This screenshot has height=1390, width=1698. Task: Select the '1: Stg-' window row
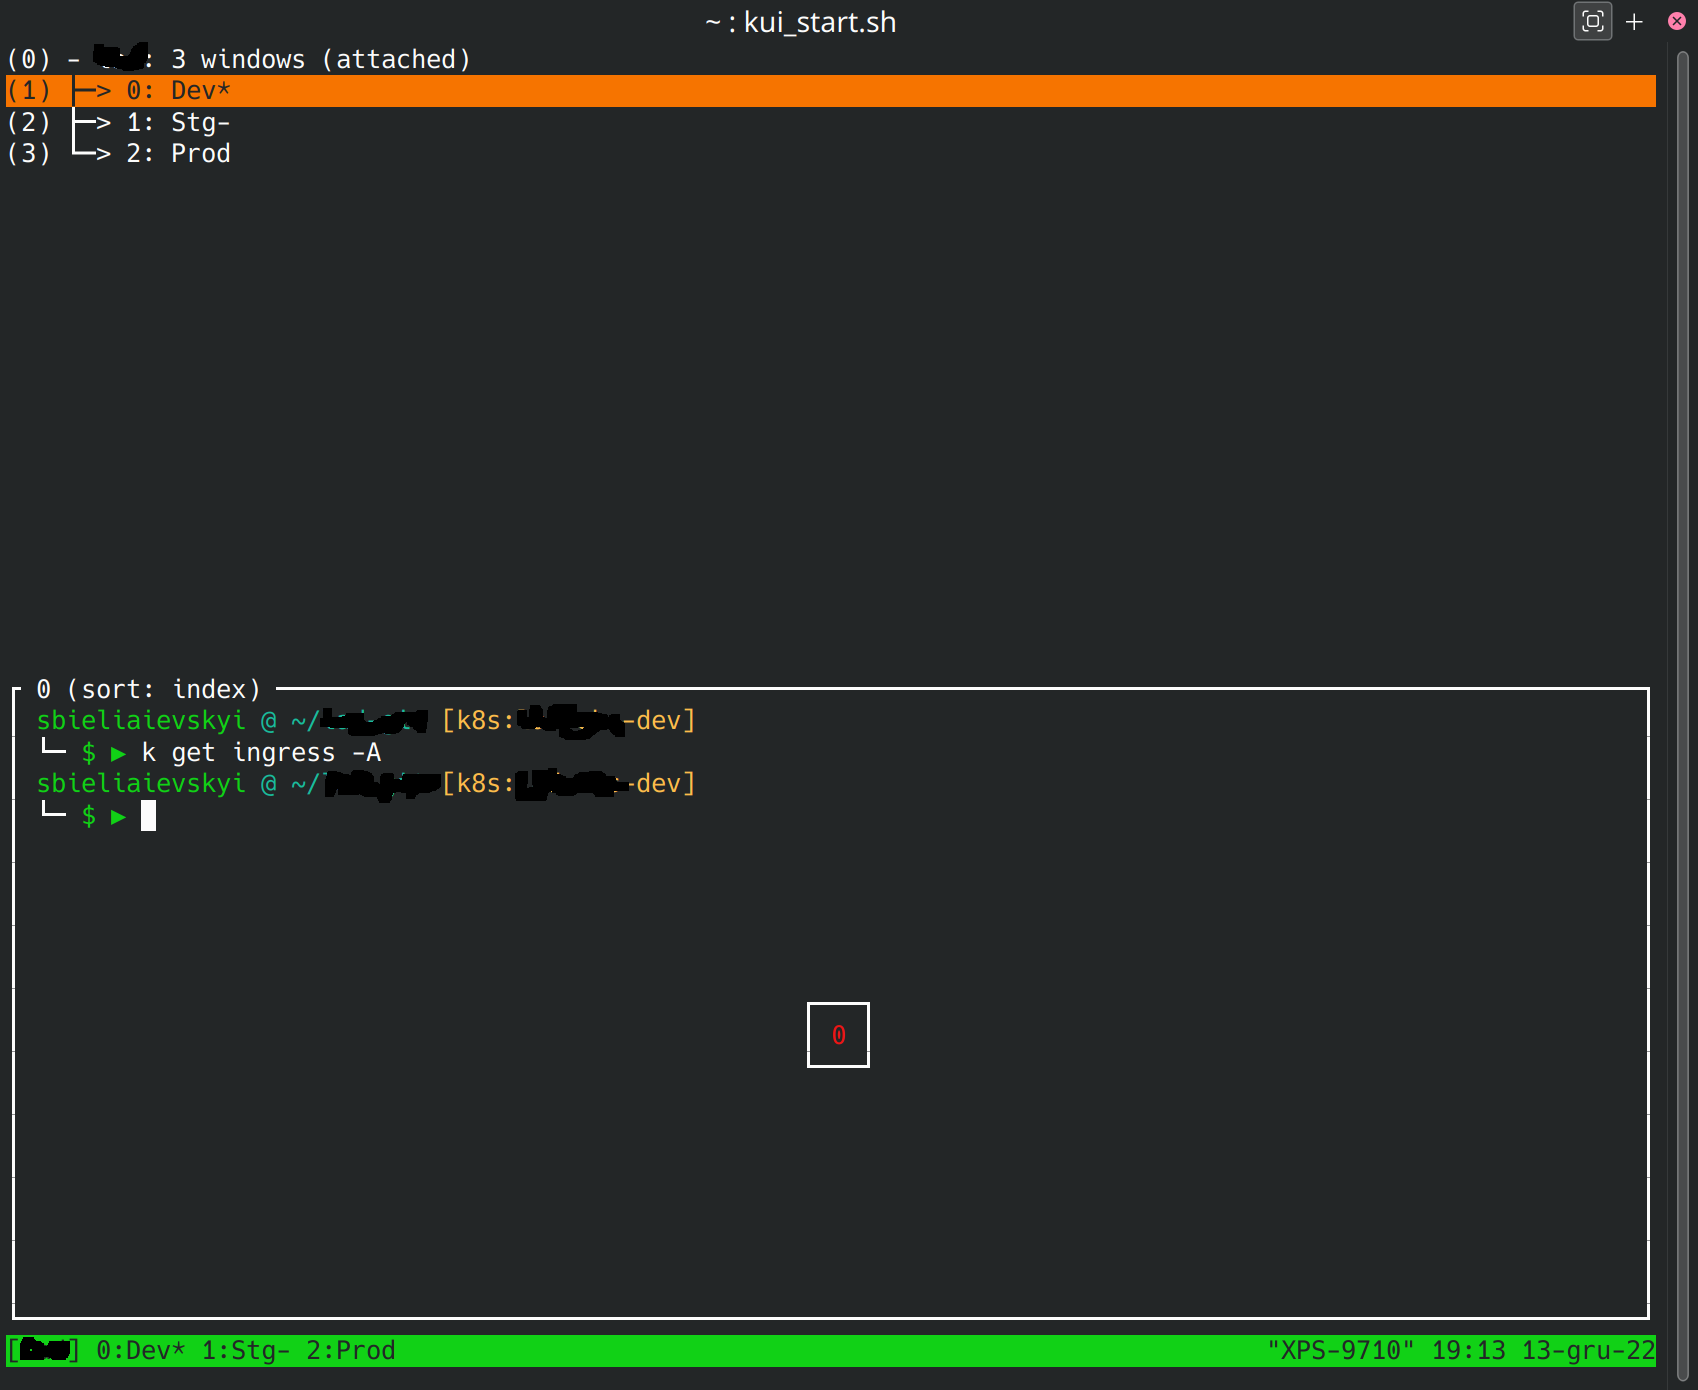tap(830, 122)
